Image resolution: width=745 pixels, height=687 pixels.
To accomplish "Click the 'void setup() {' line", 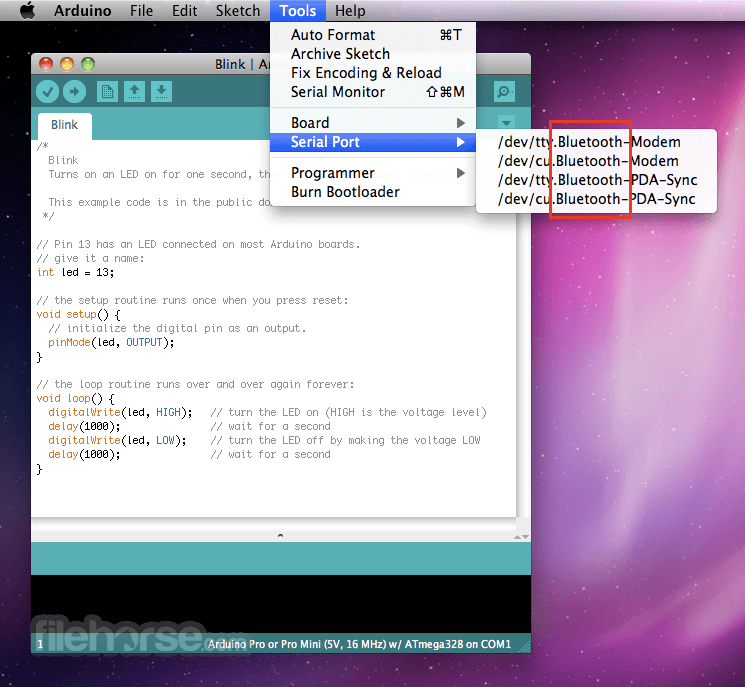I will [78, 315].
